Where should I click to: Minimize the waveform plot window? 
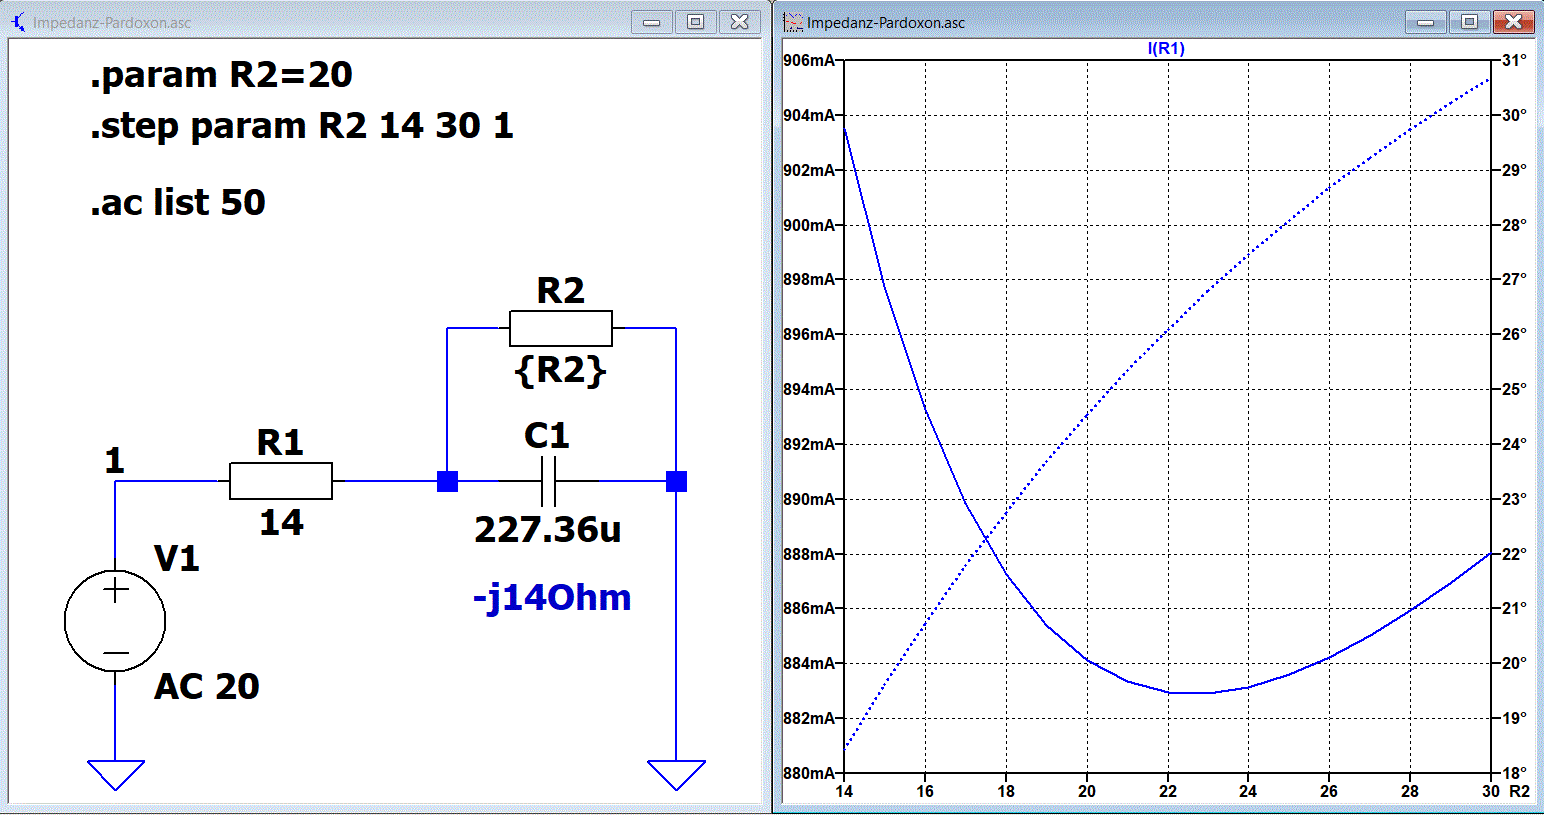(1426, 22)
